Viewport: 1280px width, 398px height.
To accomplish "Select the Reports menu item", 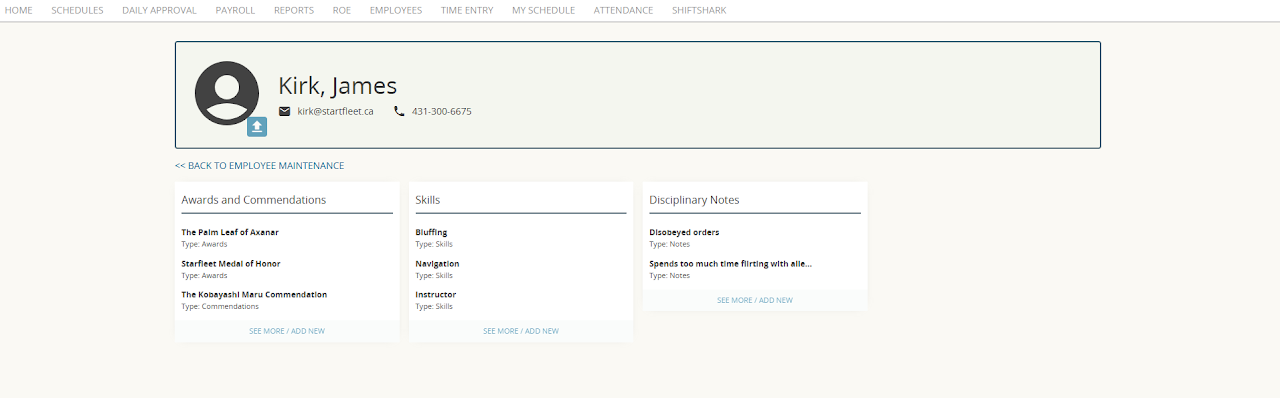I will 294,10.
